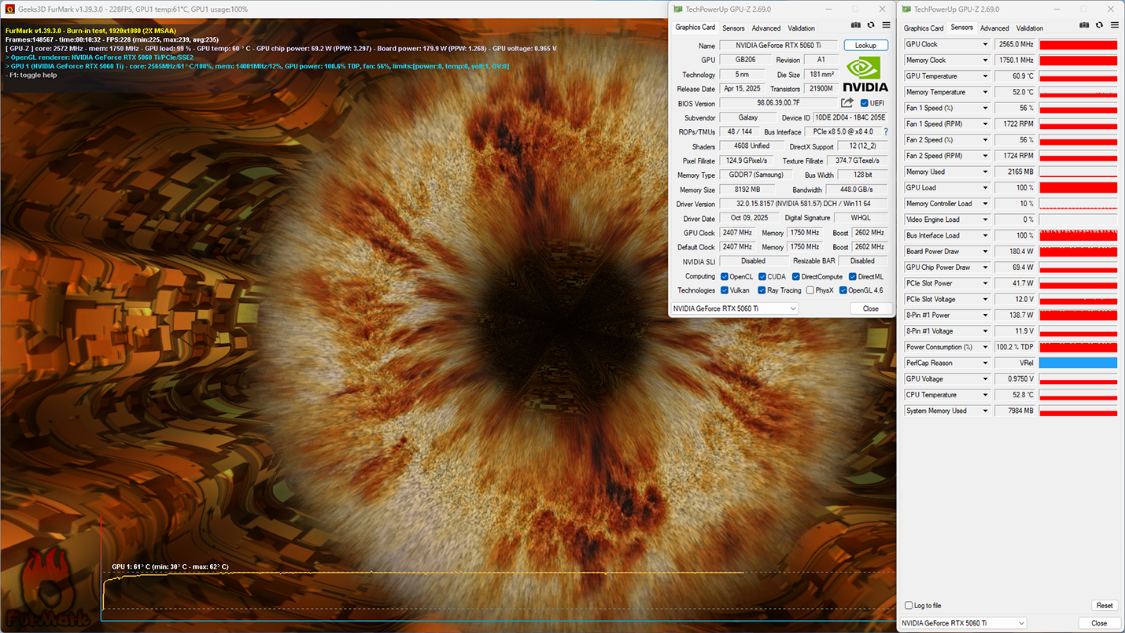This screenshot has width=1125, height=633.
Task: Click the PerfCap Reason blue graph bar
Action: point(1078,363)
